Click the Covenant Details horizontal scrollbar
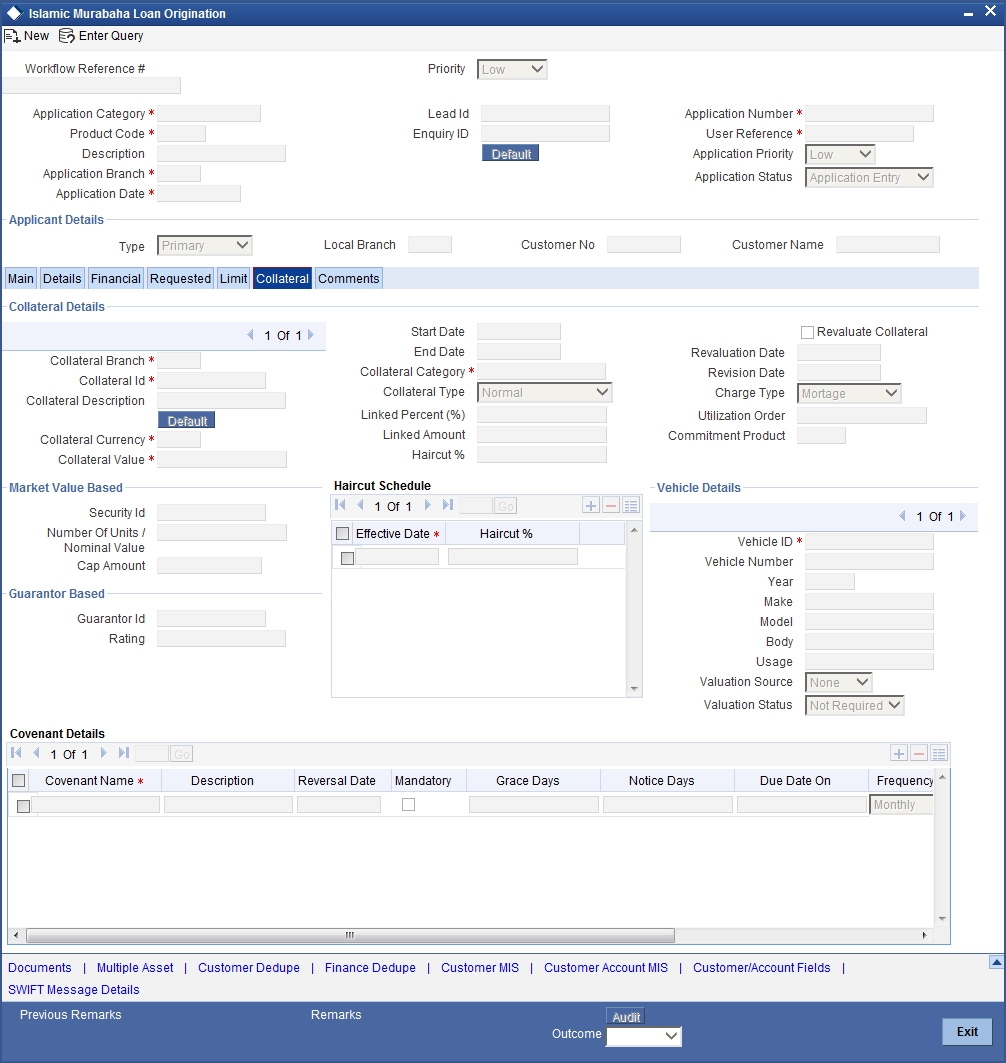 click(x=350, y=936)
